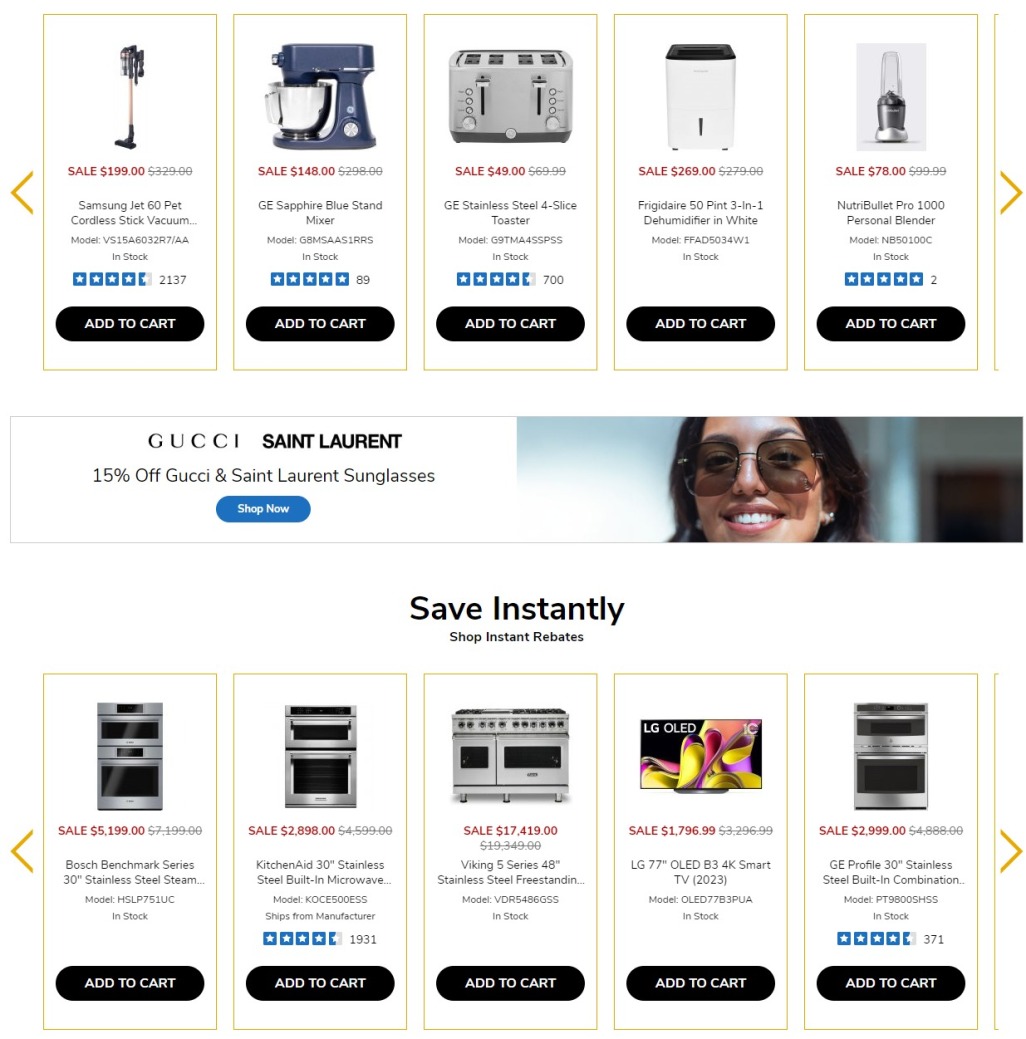Click the Shop Instant Rebates link
Screen dimensions: 1026x1039
pos(516,637)
